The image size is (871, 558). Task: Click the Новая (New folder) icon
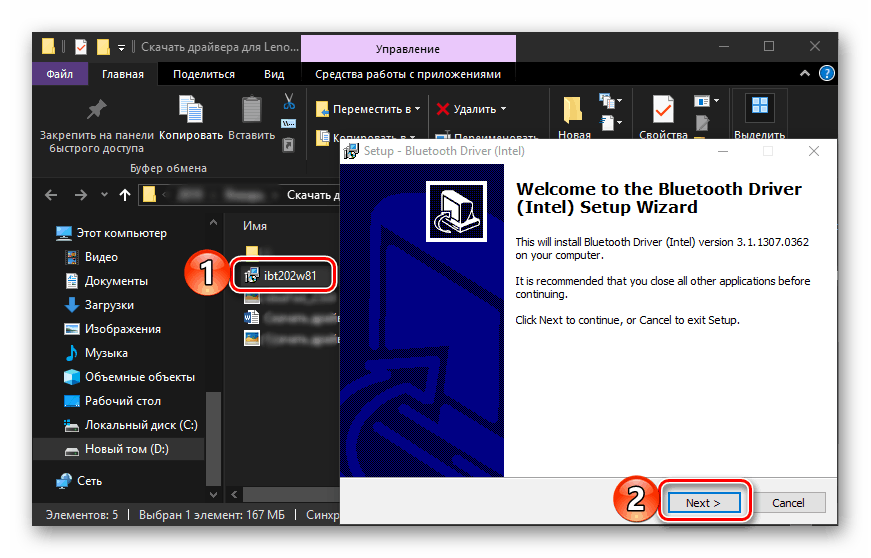[x=573, y=109]
